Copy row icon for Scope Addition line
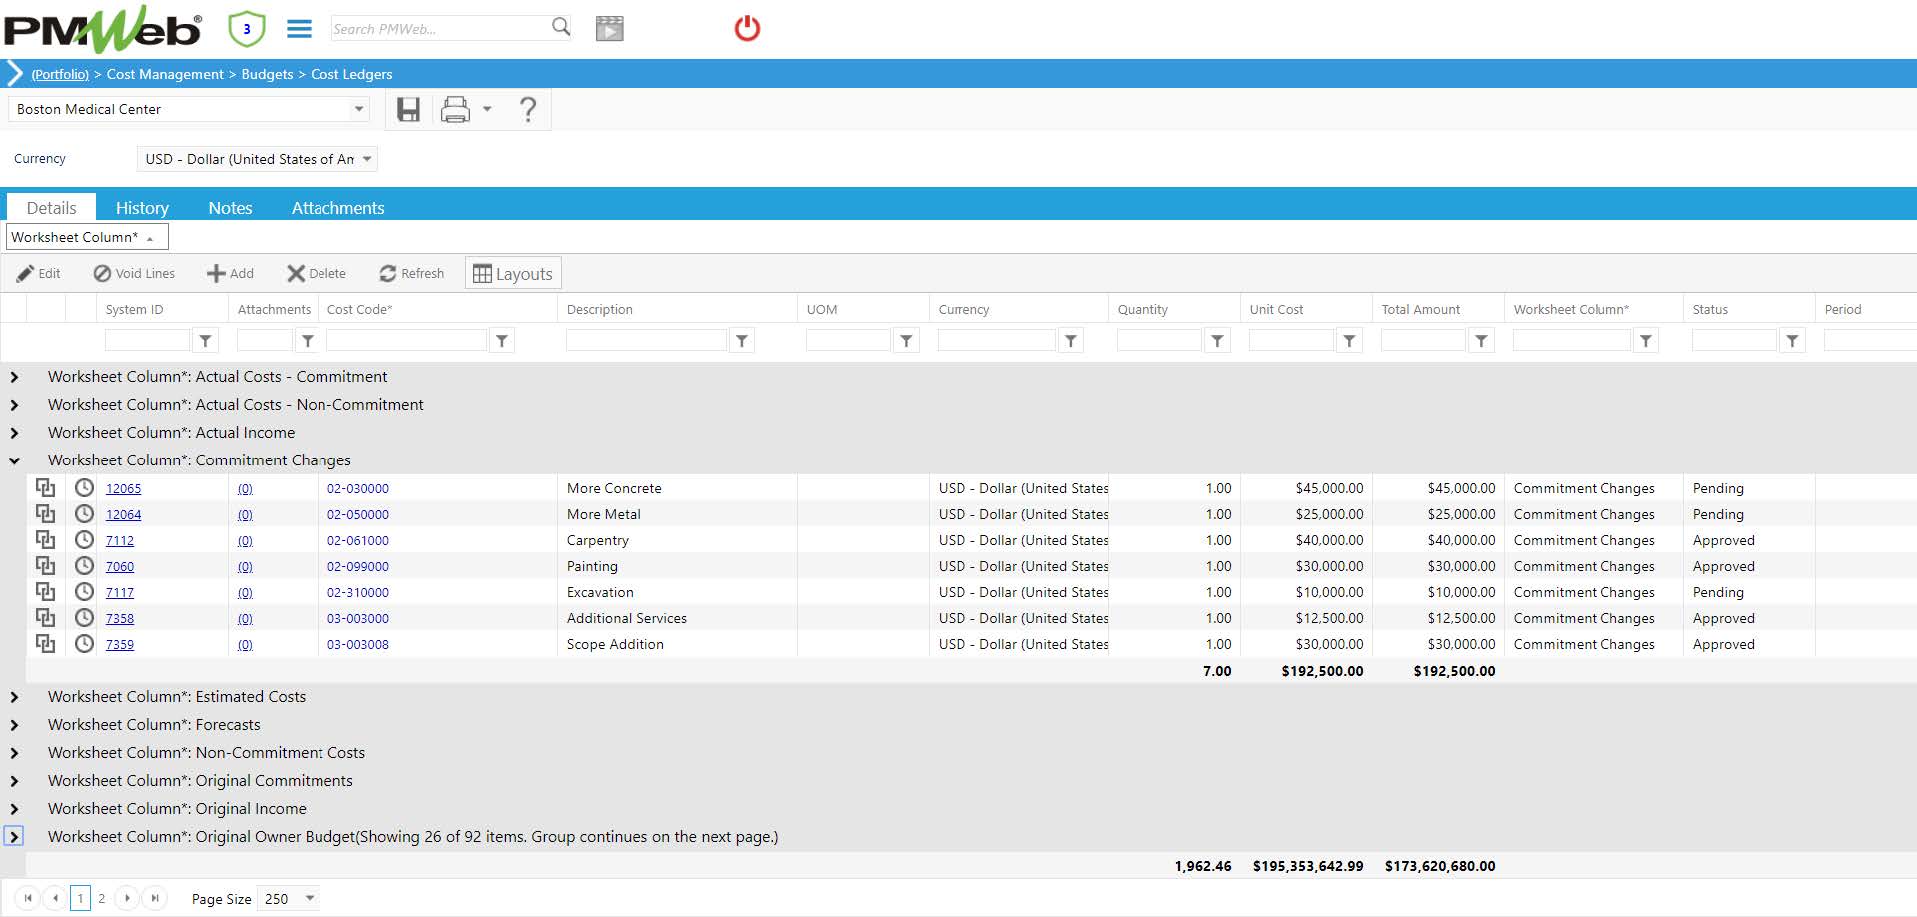The width and height of the screenshot is (1917, 917). point(45,643)
